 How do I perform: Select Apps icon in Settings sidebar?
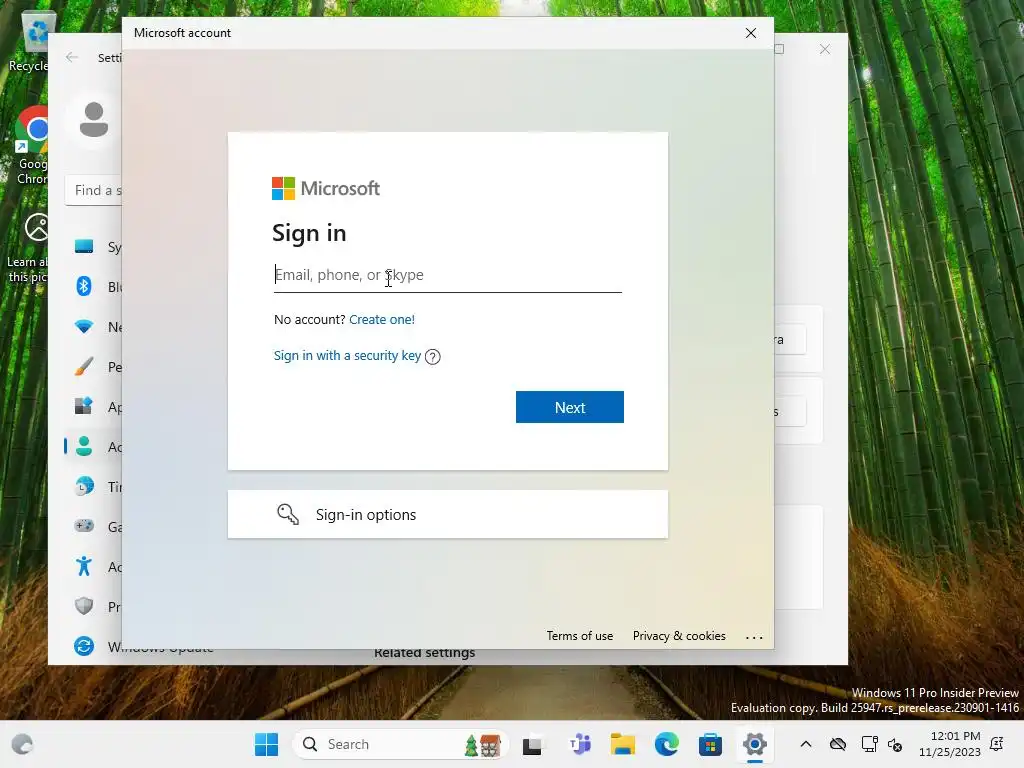[x=84, y=406]
